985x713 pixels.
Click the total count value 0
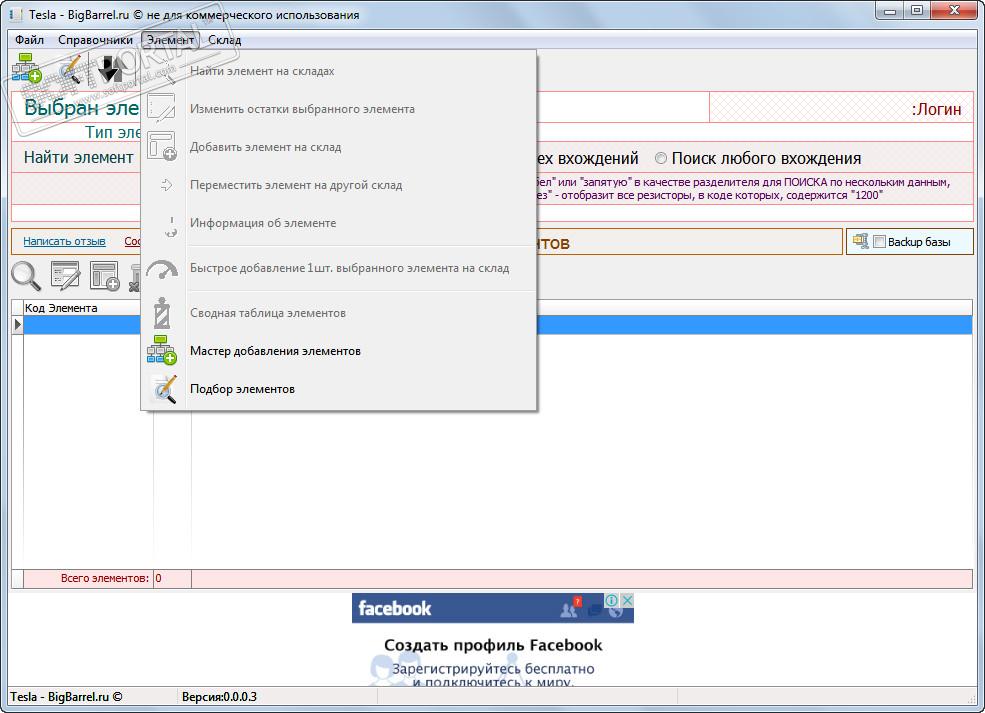(158, 578)
